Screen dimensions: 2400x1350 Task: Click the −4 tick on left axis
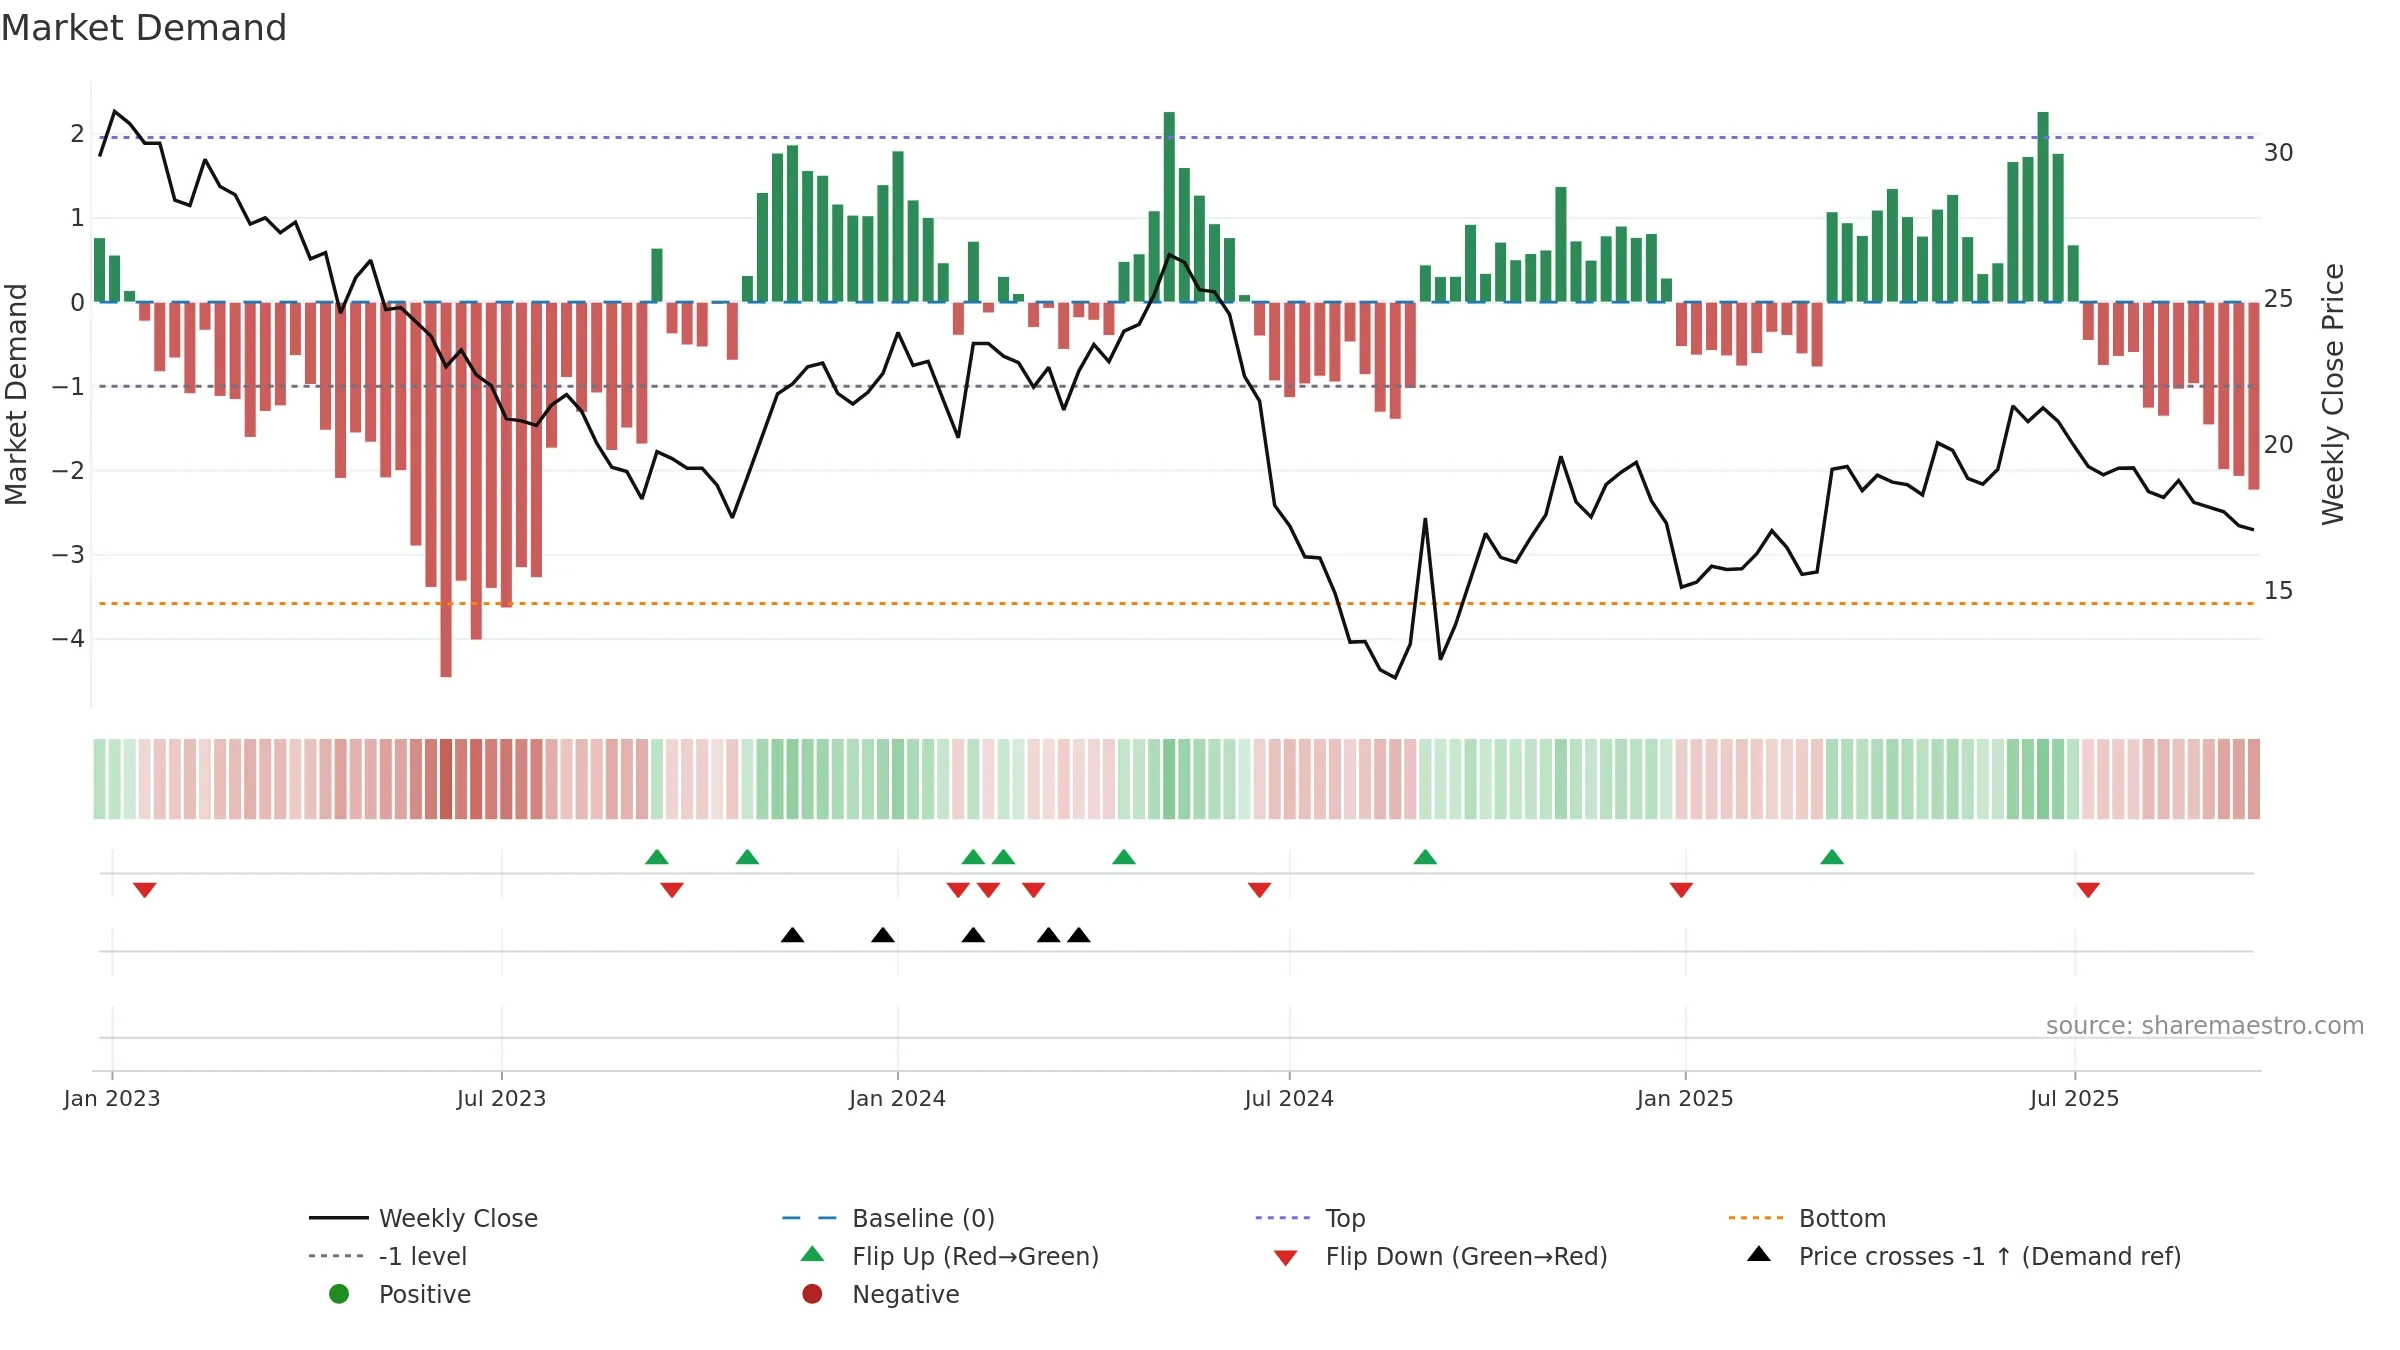click(x=68, y=638)
